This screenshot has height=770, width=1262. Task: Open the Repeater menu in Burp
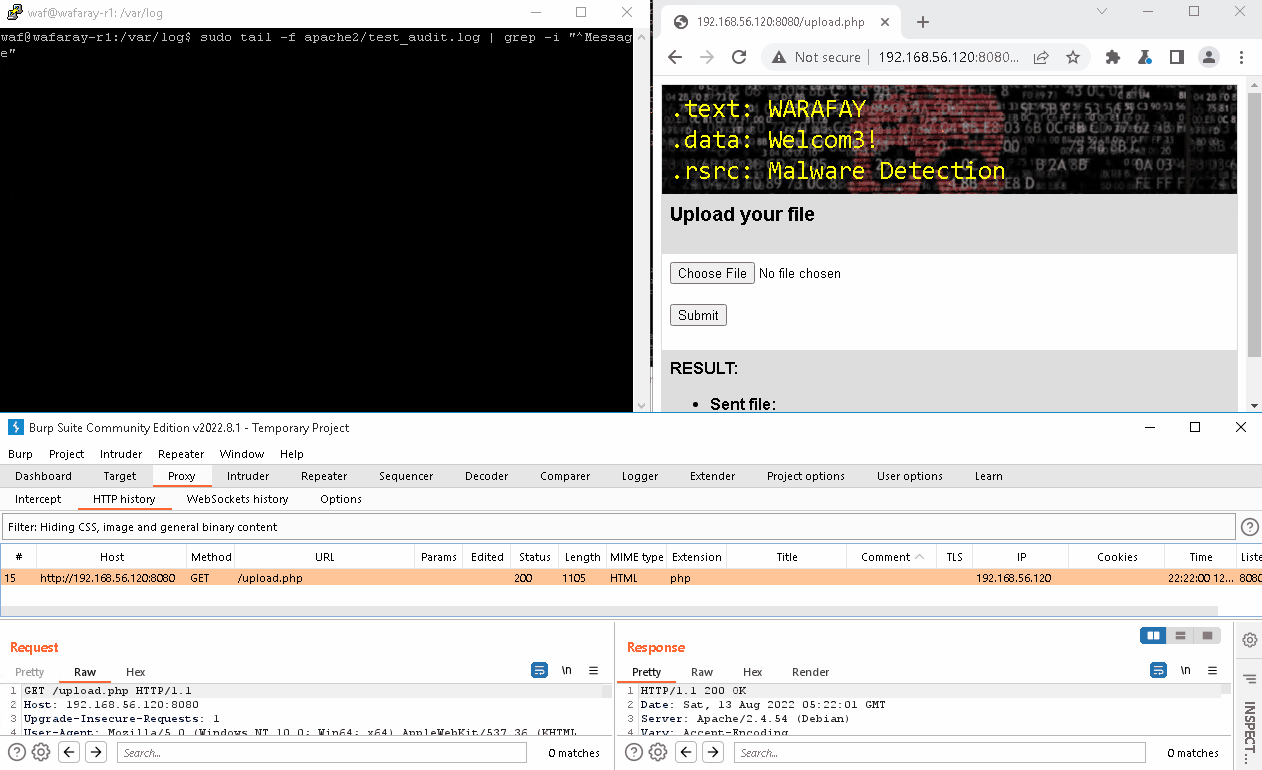(181, 454)
